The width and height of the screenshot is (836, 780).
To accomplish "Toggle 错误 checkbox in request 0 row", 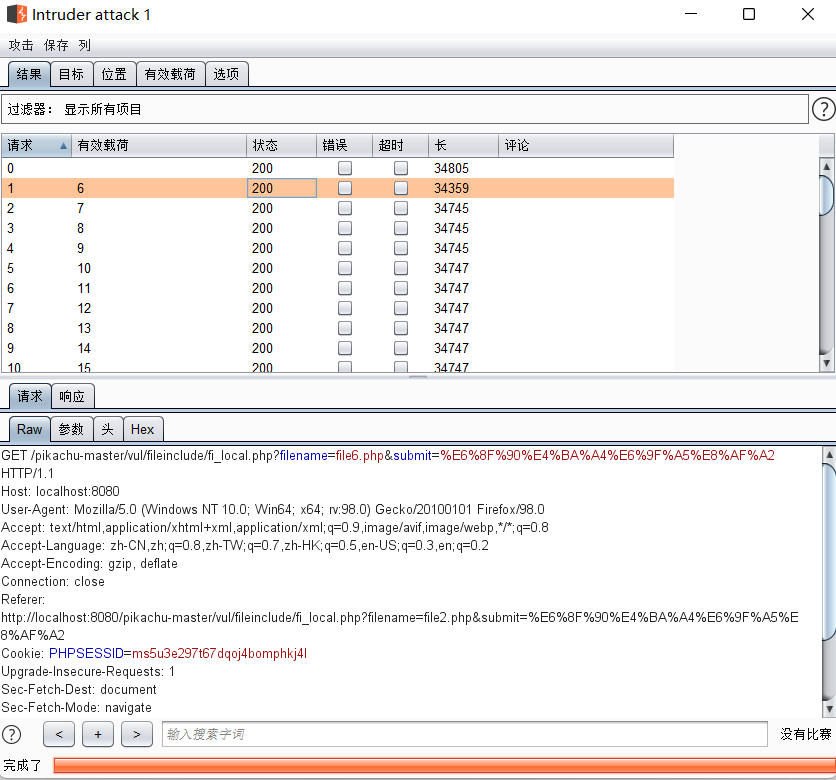I will point(344,168).
